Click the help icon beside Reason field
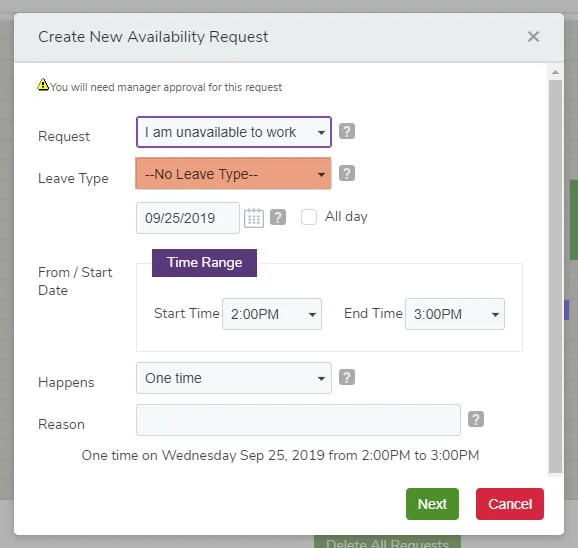 coord(476,419)
